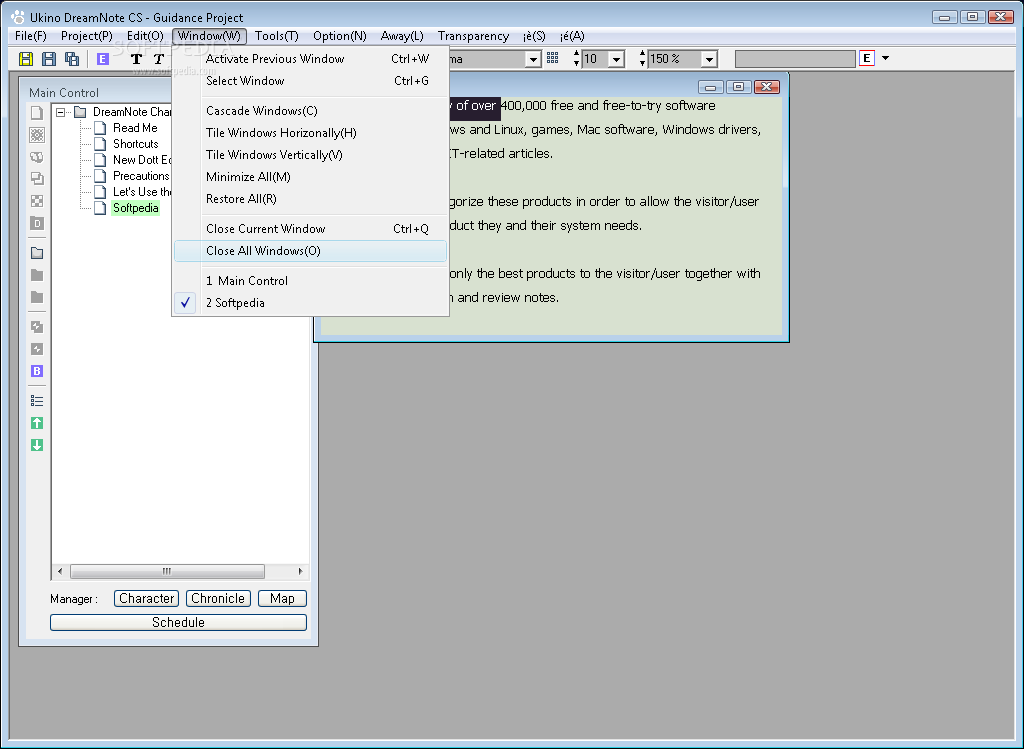Click text '400,000 free and free-to-try software'

coord(608,106)
